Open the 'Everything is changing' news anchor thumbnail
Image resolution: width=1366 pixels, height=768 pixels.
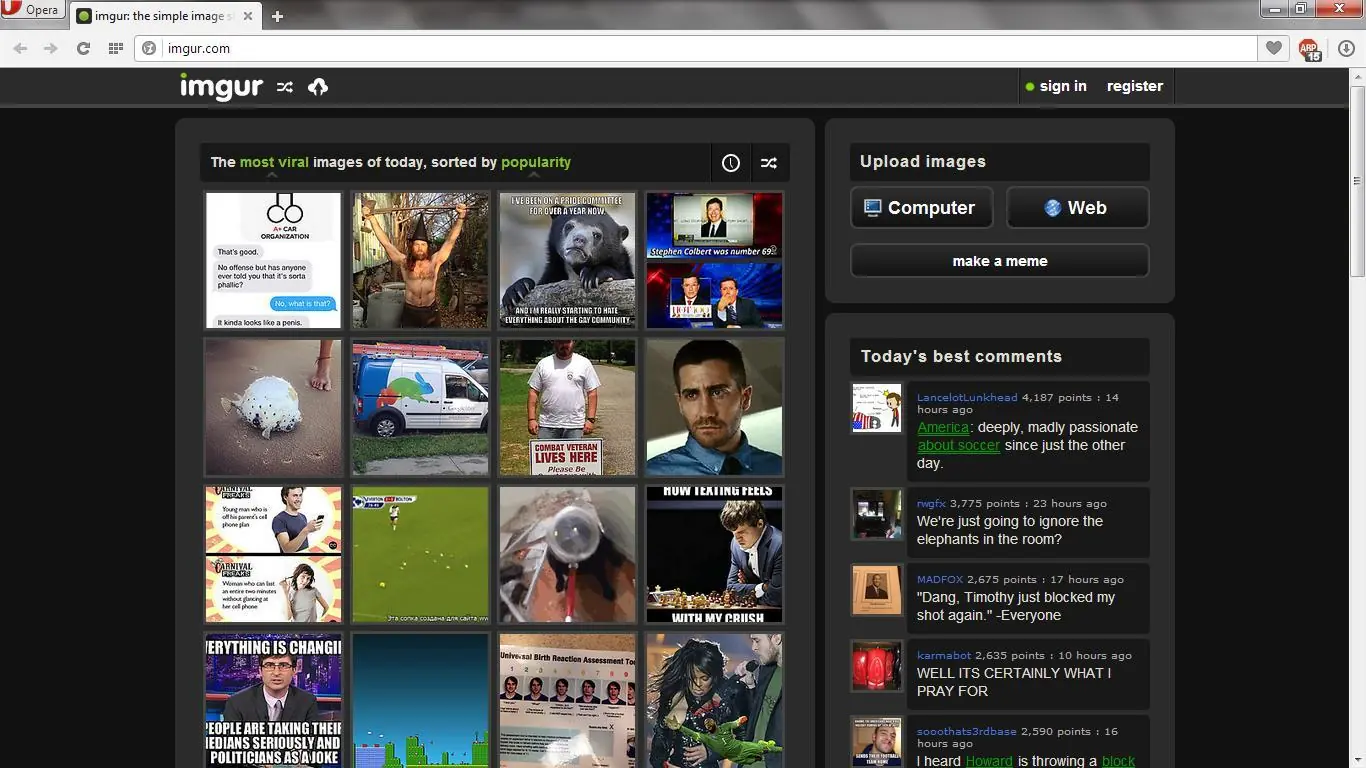(273, 701)
